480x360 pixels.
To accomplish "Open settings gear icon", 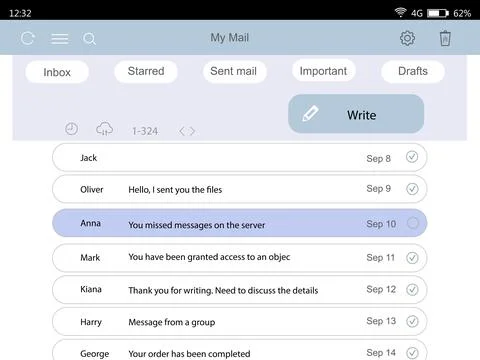I will point(407,38).
